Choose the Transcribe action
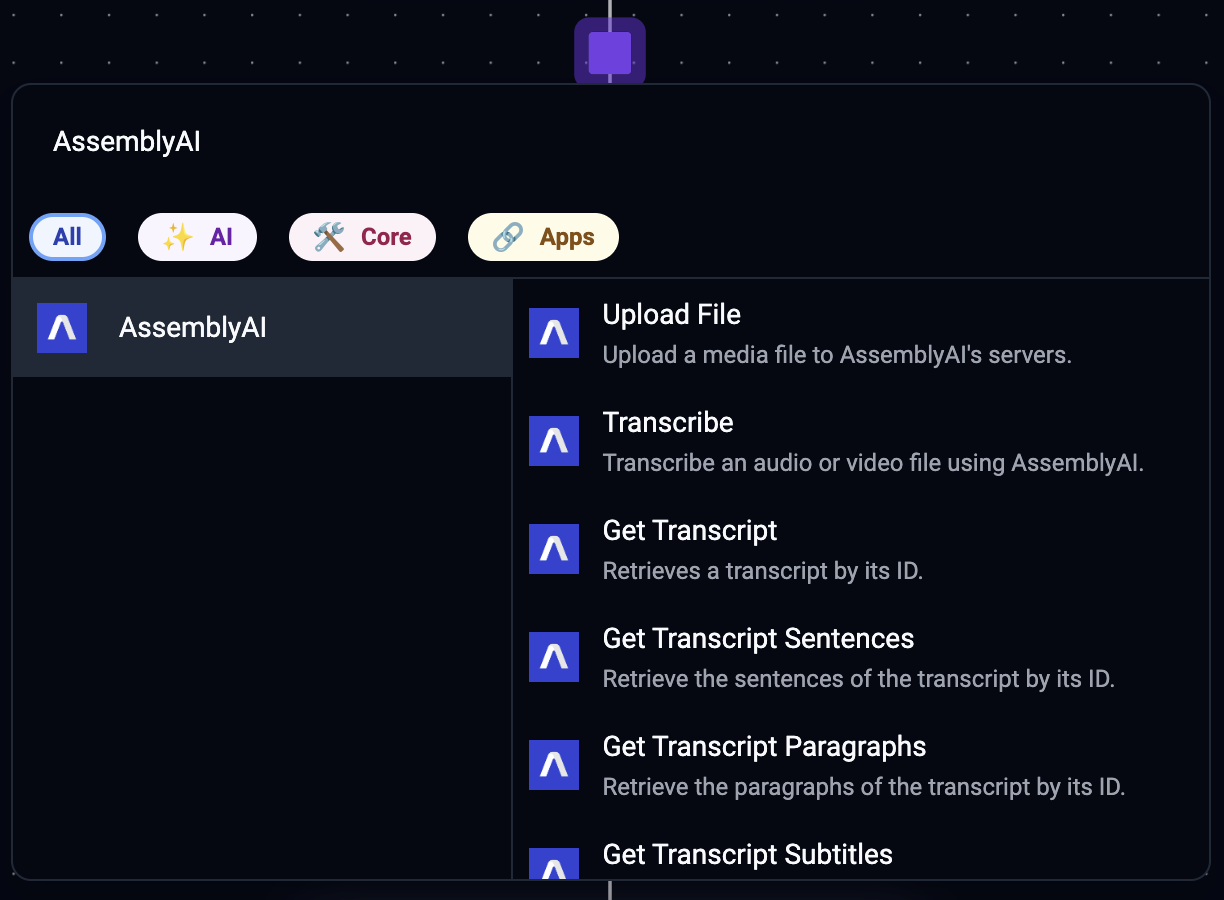This screenshot has width=1224, height=900. coord(860,441)
